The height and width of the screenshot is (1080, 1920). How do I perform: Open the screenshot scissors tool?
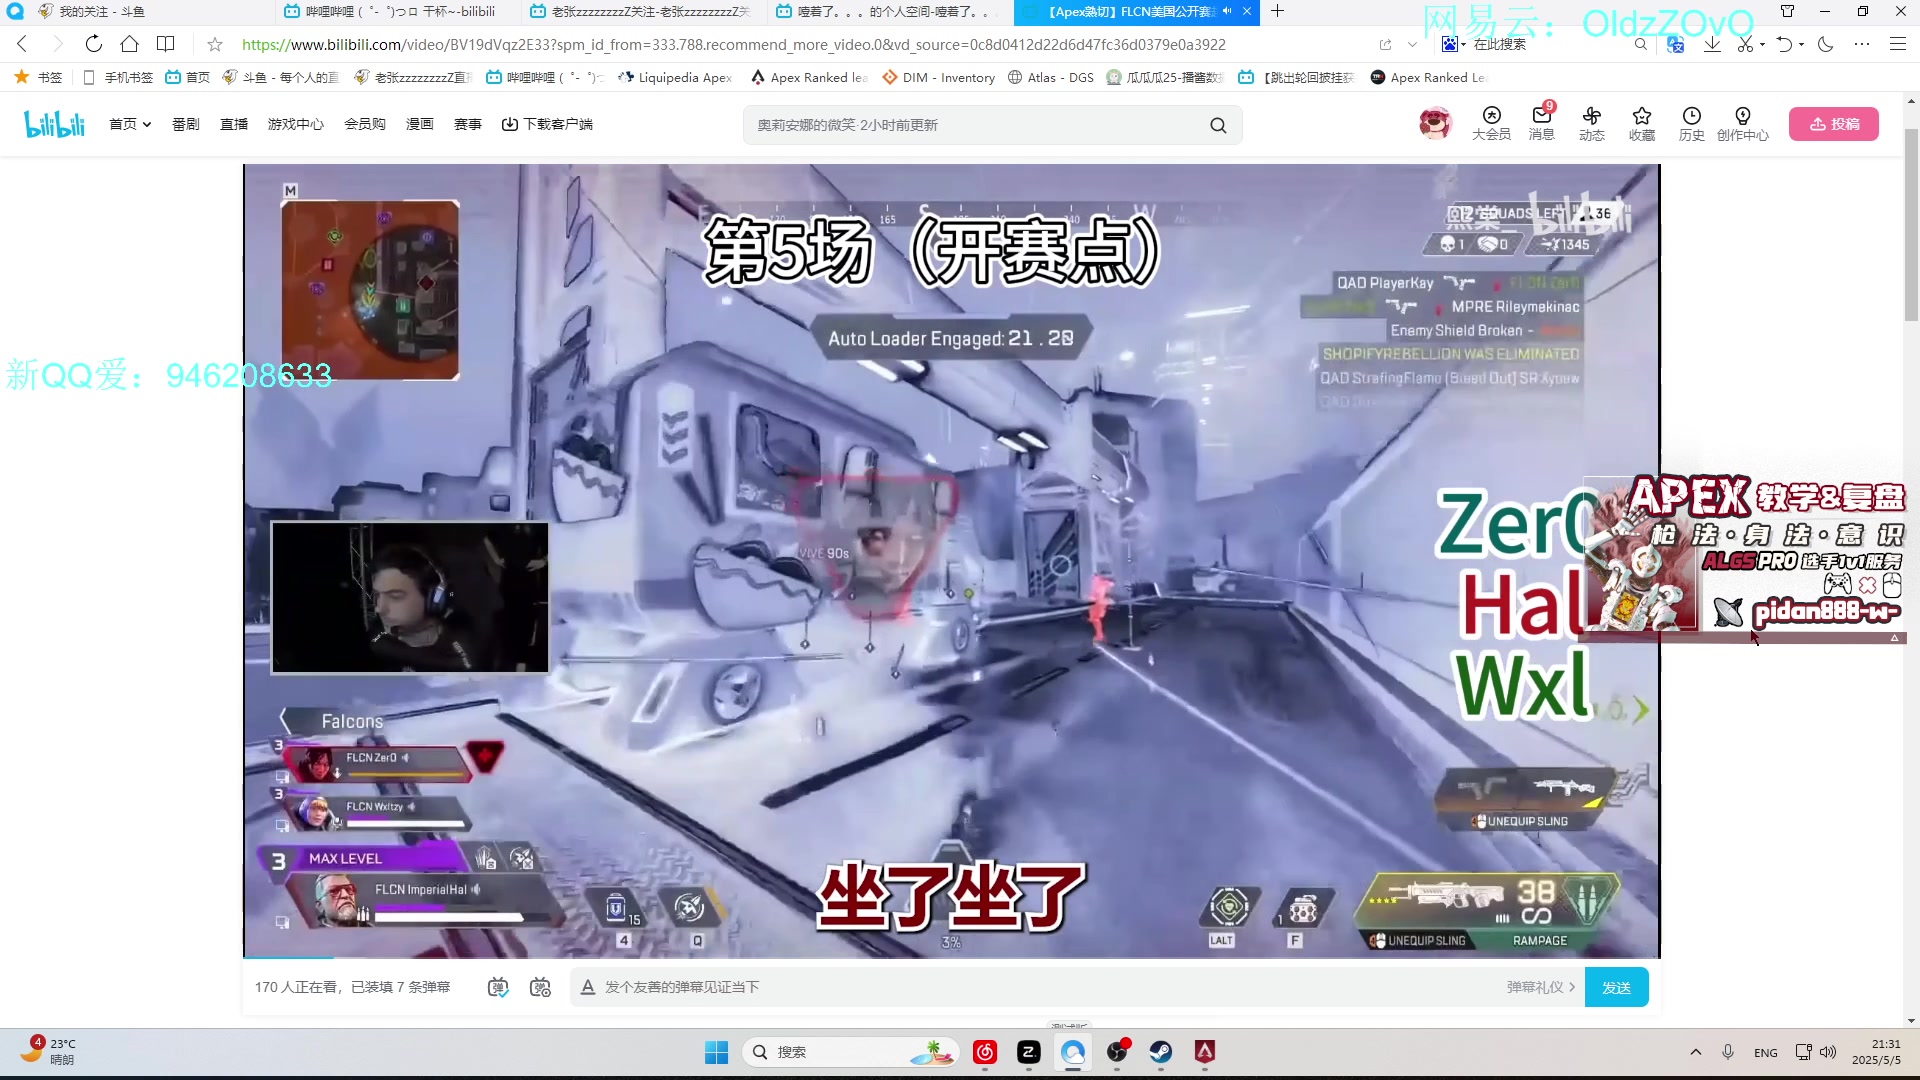tap(1745, 44)
